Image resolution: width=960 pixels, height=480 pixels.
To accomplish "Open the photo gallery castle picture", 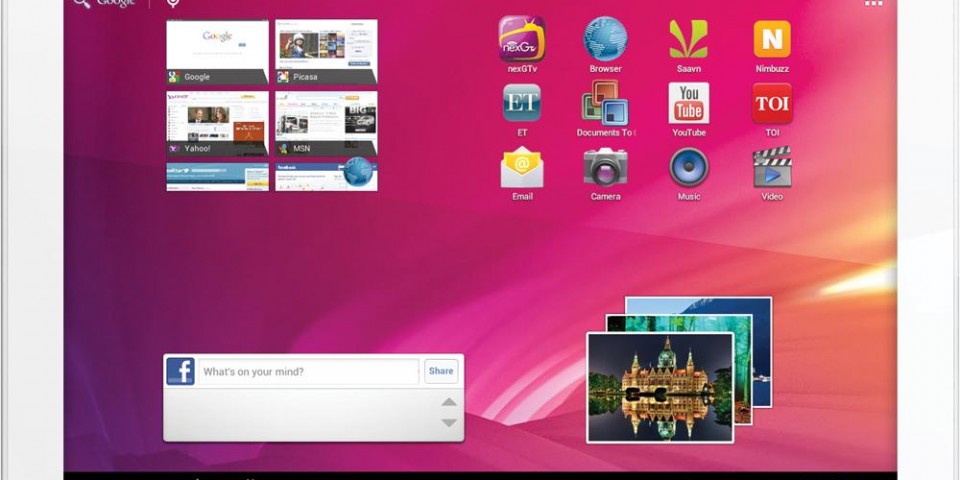I will point(660,387).
